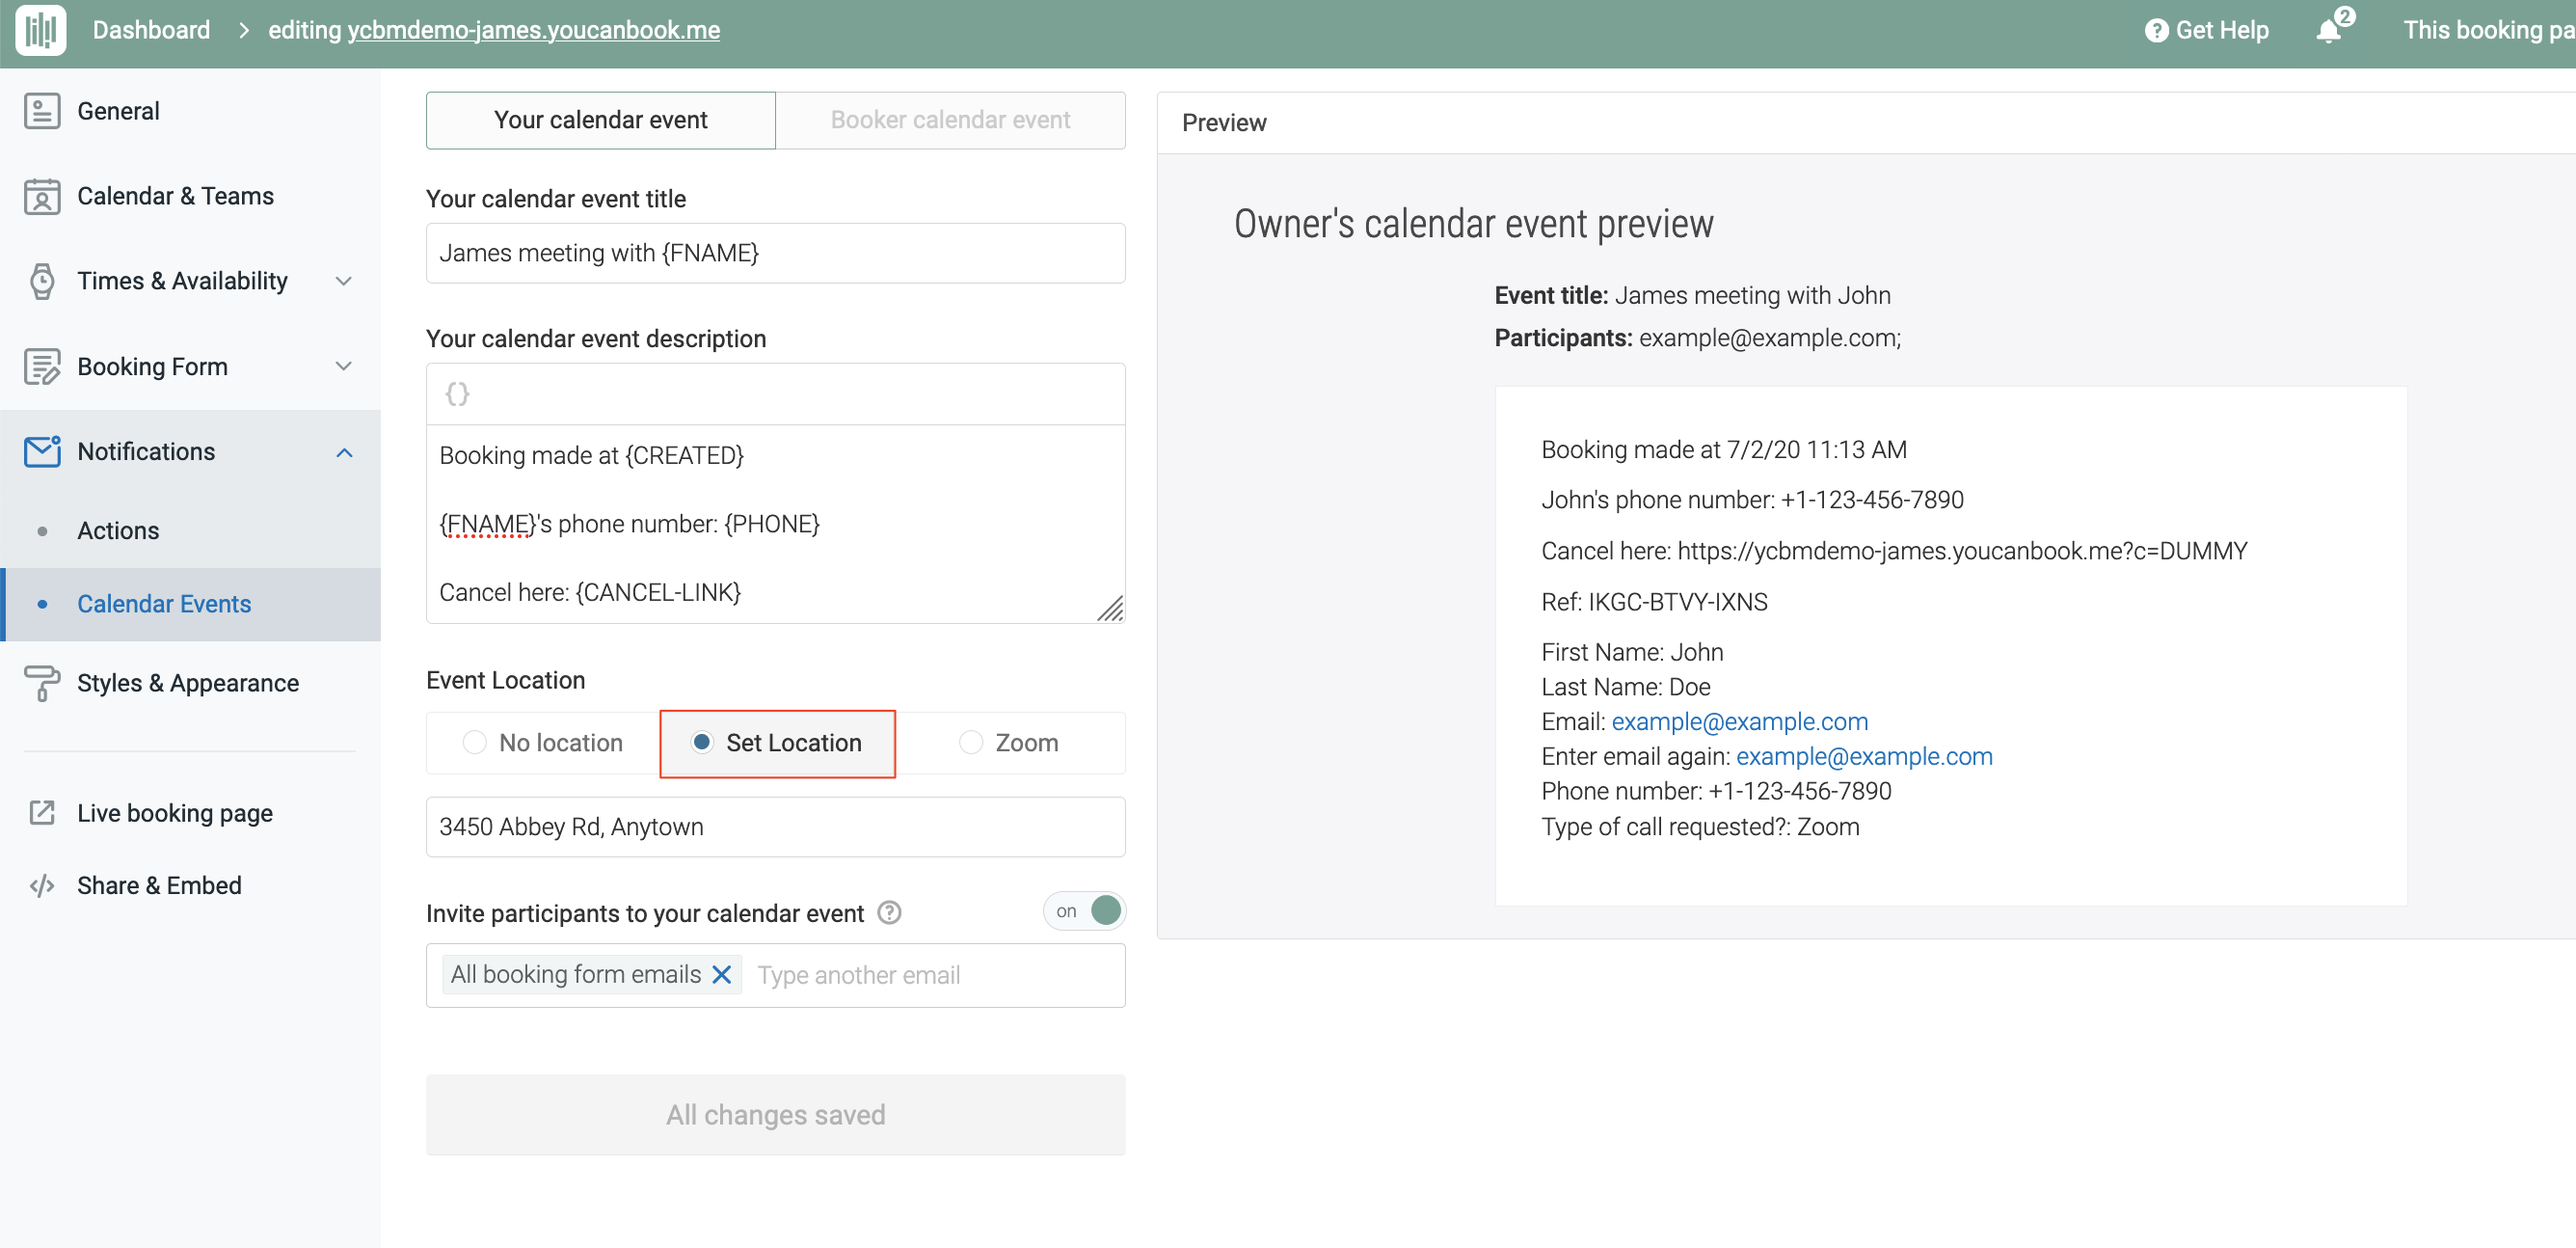Insert shorthand code via curly braces icon
The height and width of the screenshot is (1248, 2576).
coord(457,394)
